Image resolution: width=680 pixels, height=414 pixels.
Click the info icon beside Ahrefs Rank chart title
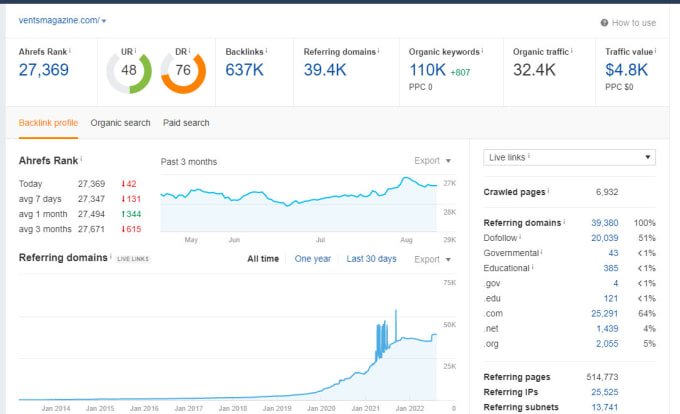click(x=81, y=159)
